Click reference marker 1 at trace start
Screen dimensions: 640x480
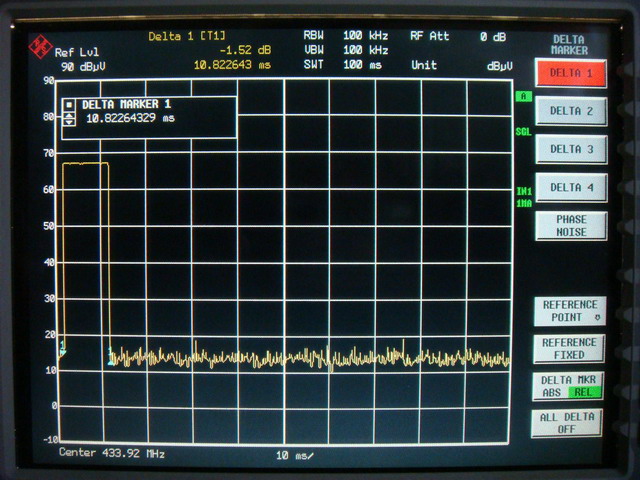tap(62, 348)
